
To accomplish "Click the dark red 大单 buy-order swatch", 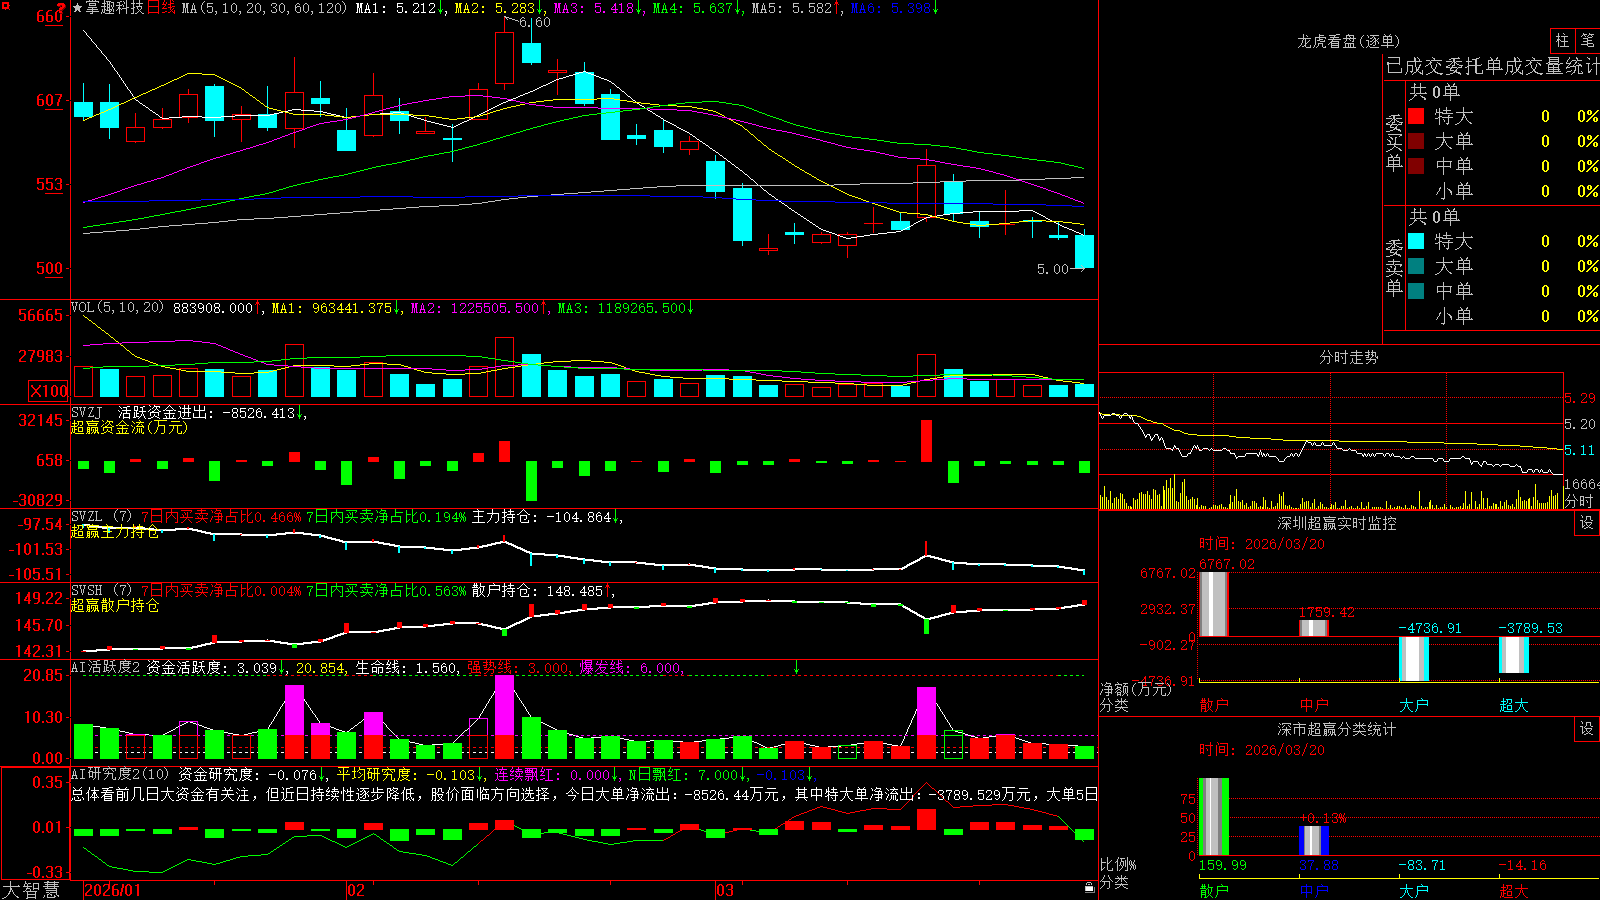I will tap(1416, 141).
